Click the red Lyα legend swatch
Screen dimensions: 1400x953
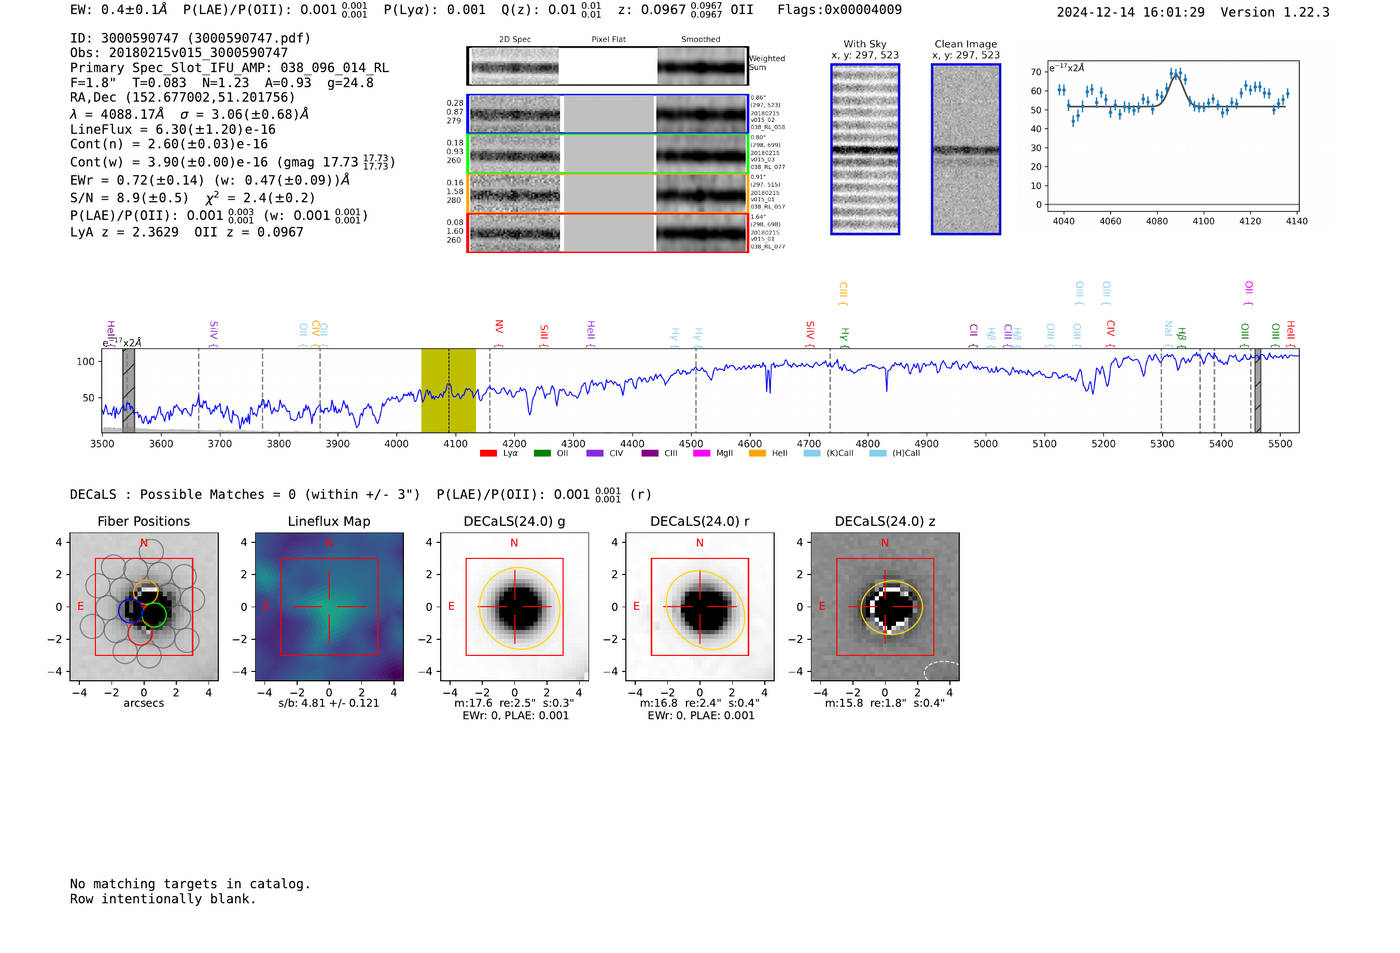pos(488,453)
